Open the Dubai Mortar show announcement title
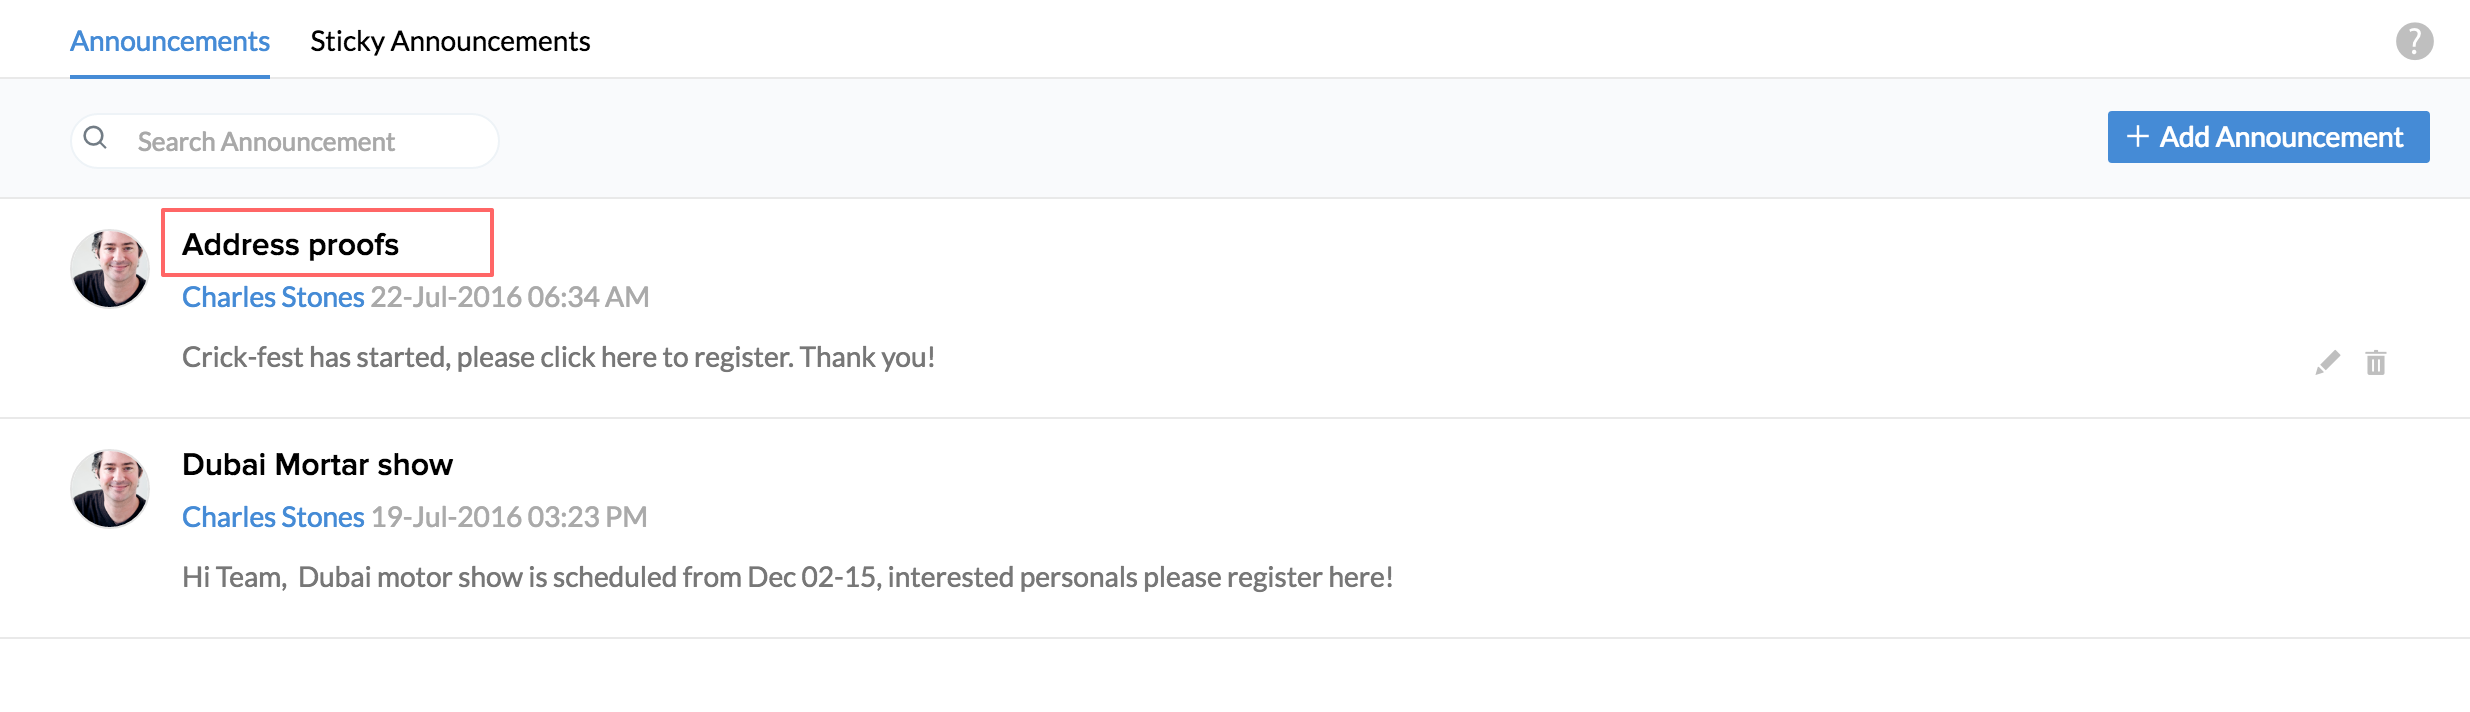 pyautogui.click(x=317, y=464)
